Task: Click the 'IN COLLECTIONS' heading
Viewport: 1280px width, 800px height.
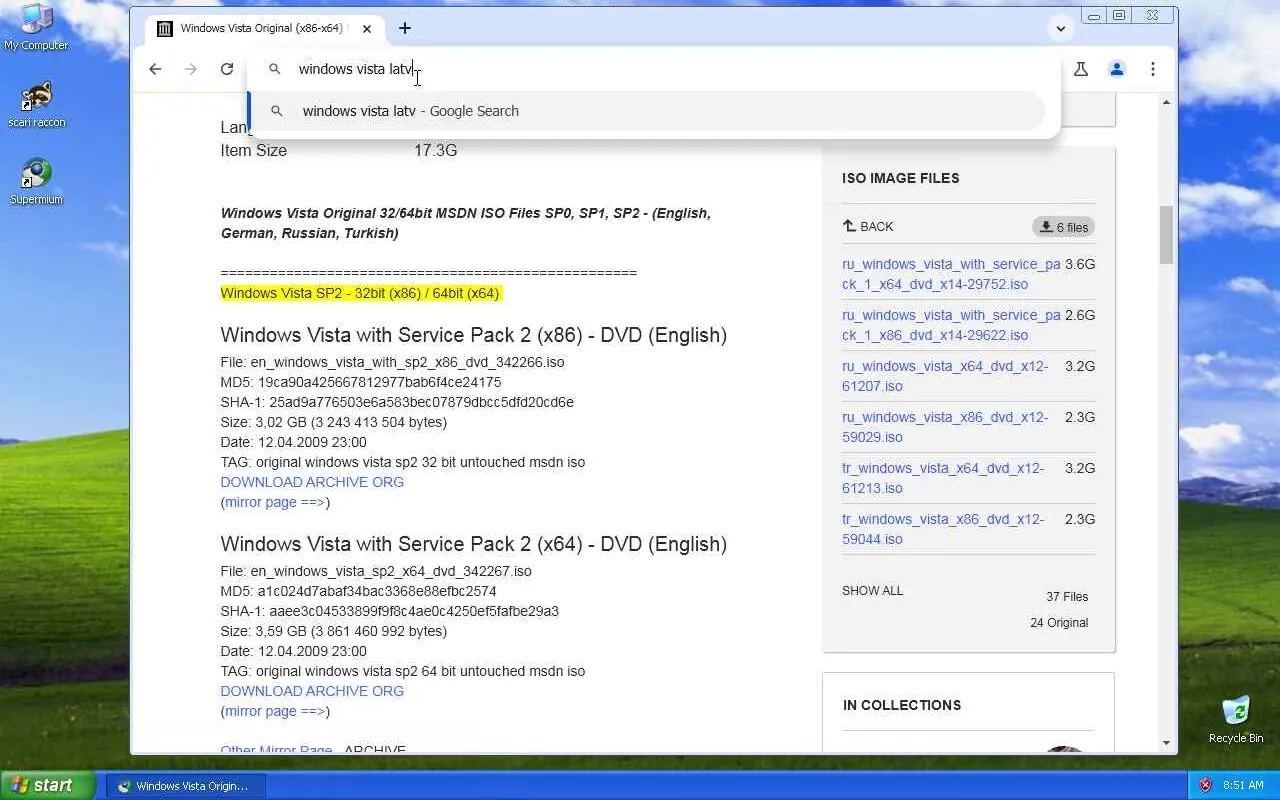Action: pos(902,705)
